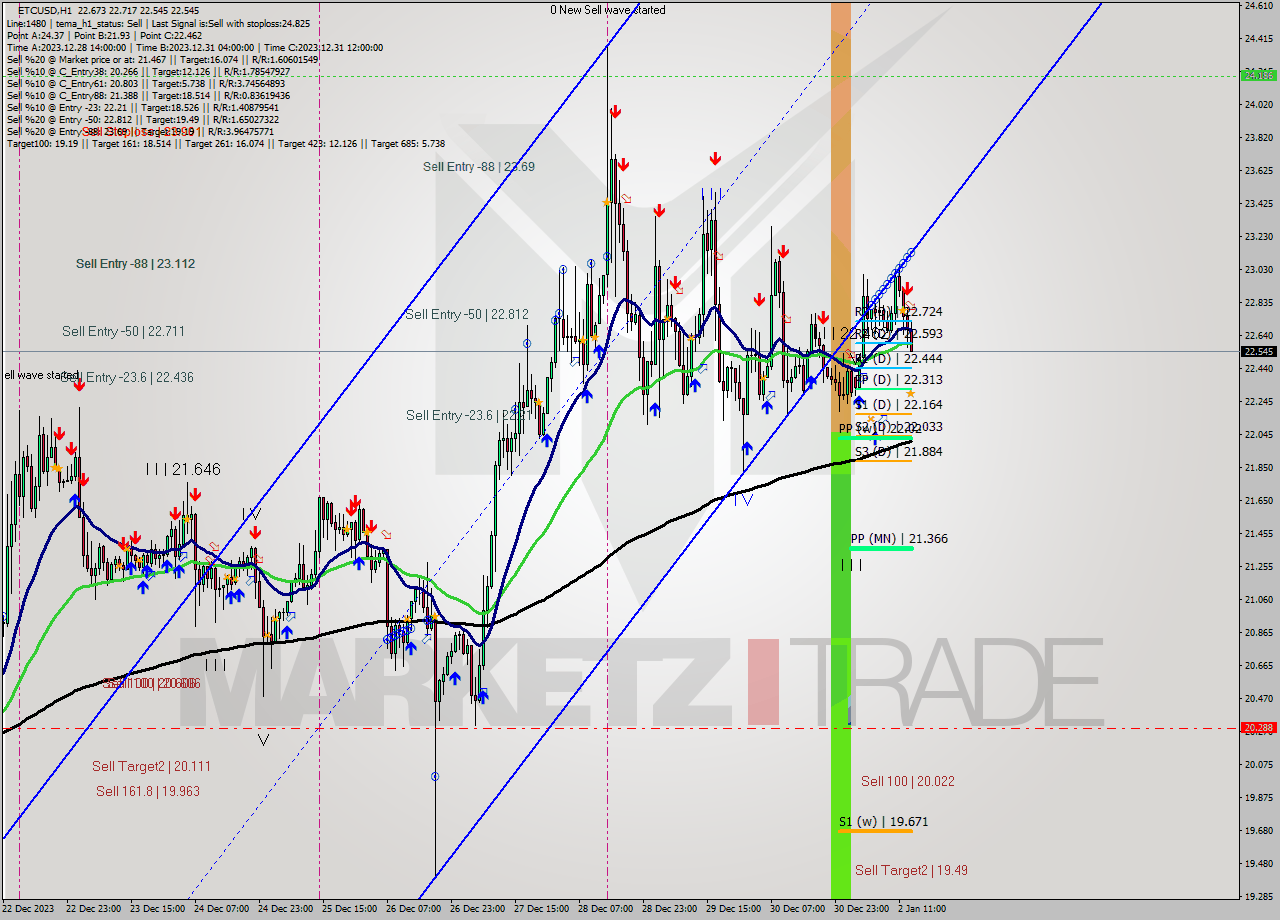Click the 'Sell 100 | 20.022' label

[908, 781]
